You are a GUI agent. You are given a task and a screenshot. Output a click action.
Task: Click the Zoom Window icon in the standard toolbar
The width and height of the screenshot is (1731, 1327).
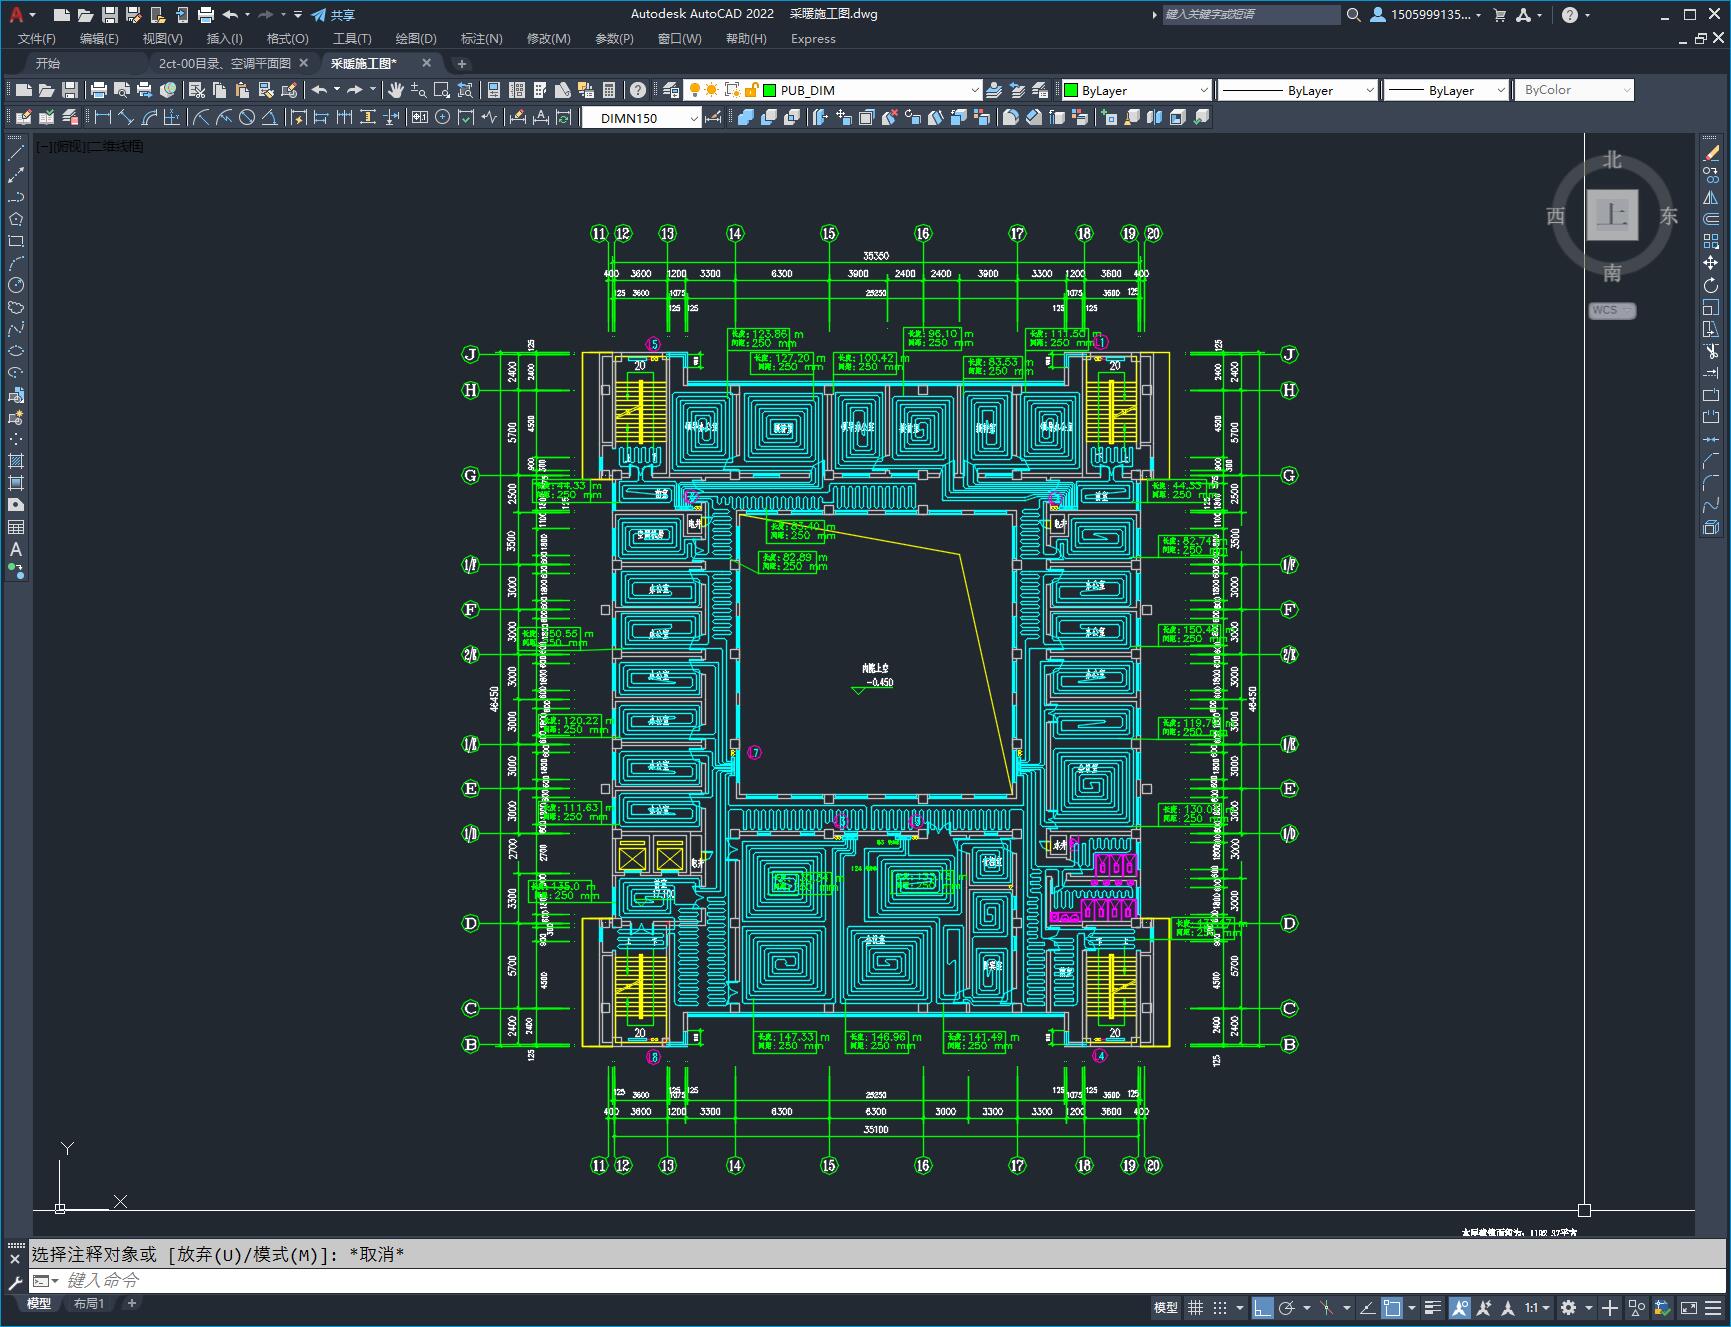[x=442, y=90]
